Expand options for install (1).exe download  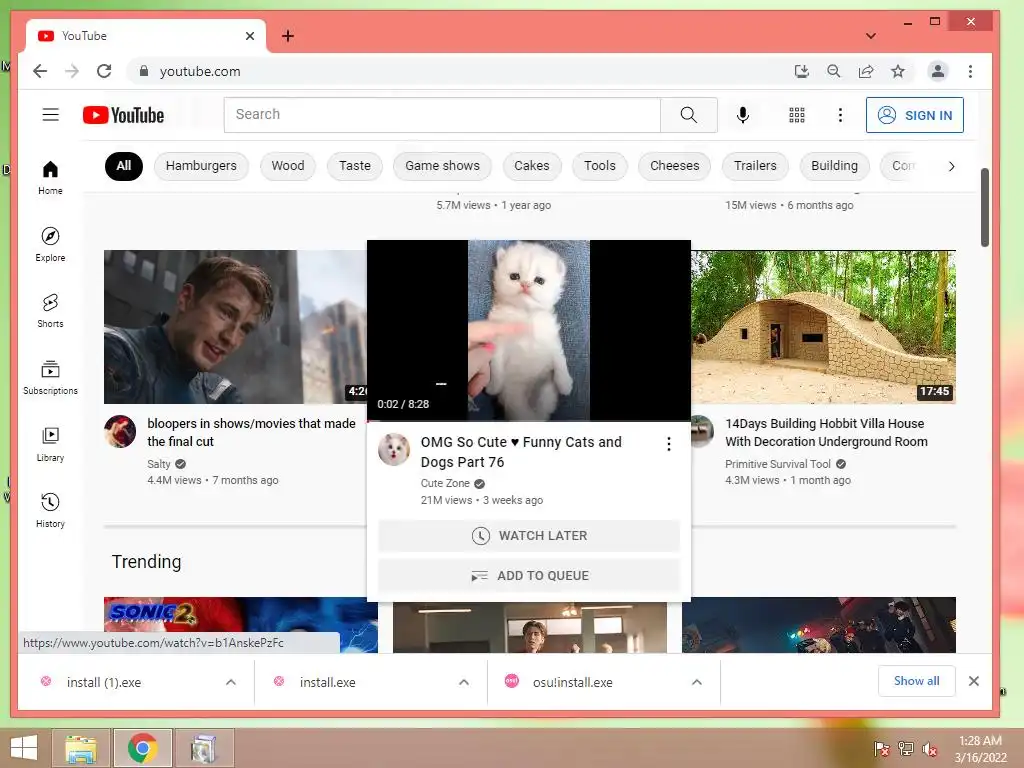click(231, 682)
